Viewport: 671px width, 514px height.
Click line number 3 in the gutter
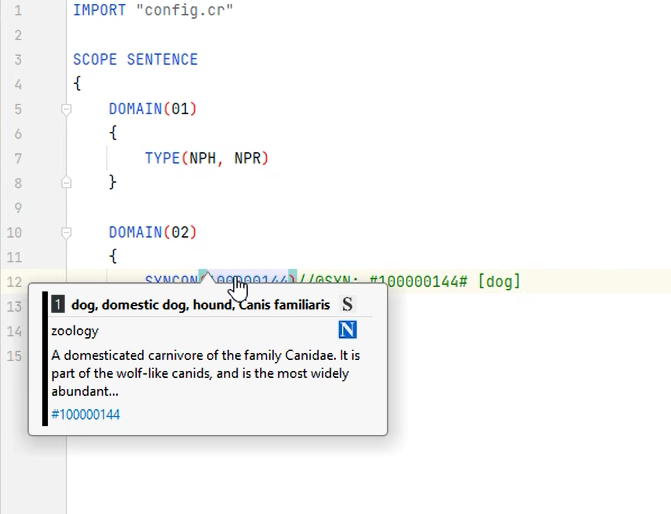click(x=16, y=60)
